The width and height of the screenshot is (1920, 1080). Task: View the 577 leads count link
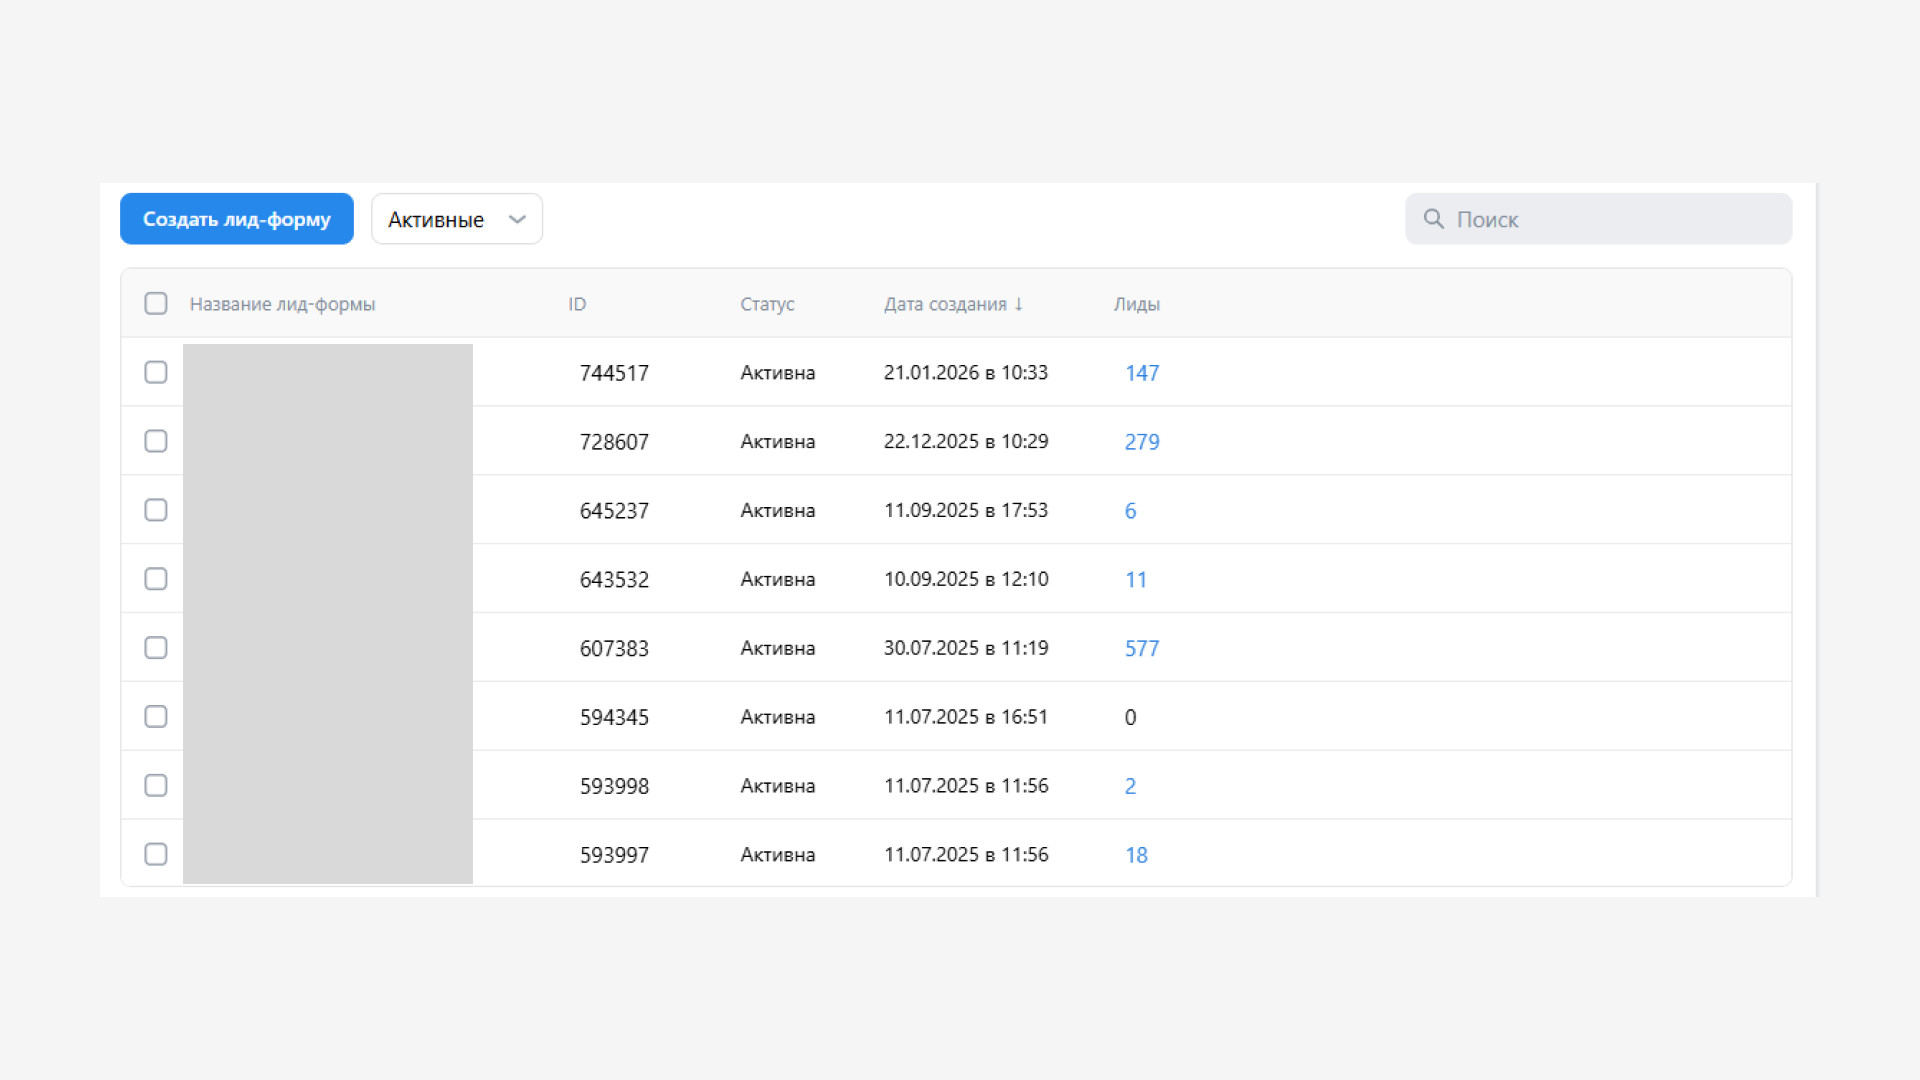tap(1141, 648)
